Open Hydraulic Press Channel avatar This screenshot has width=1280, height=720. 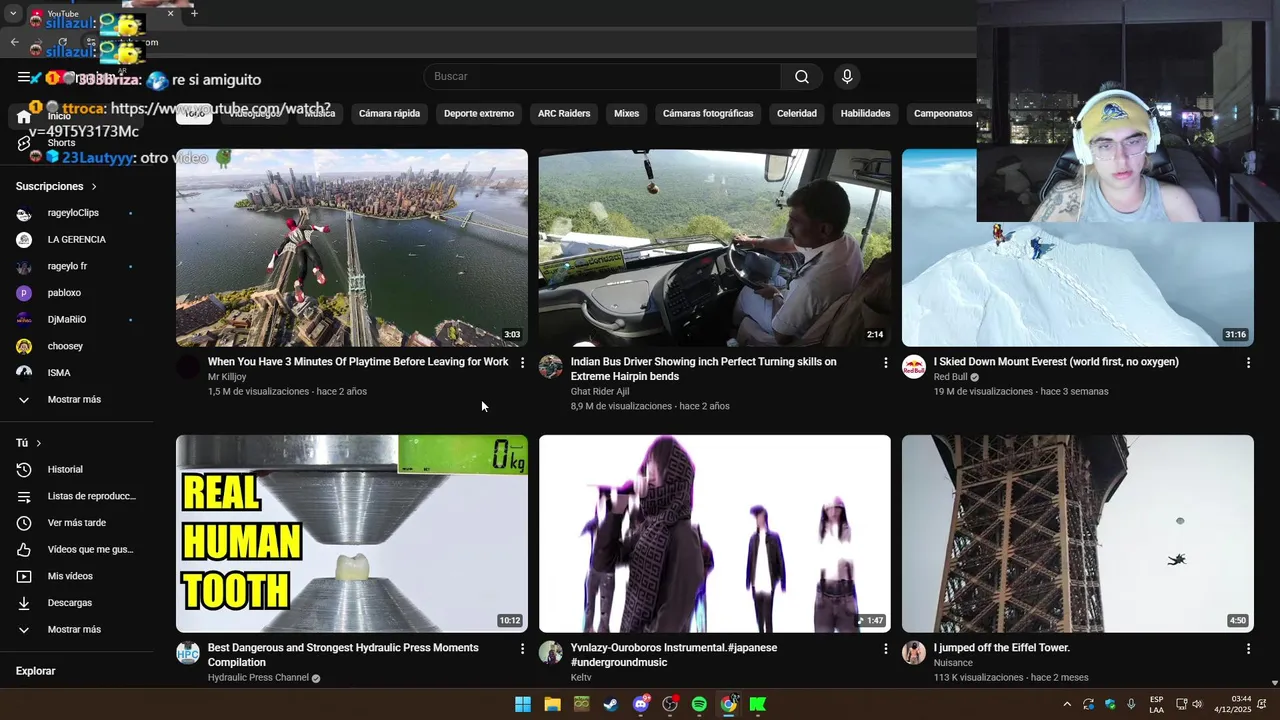[x=188, y=653]
